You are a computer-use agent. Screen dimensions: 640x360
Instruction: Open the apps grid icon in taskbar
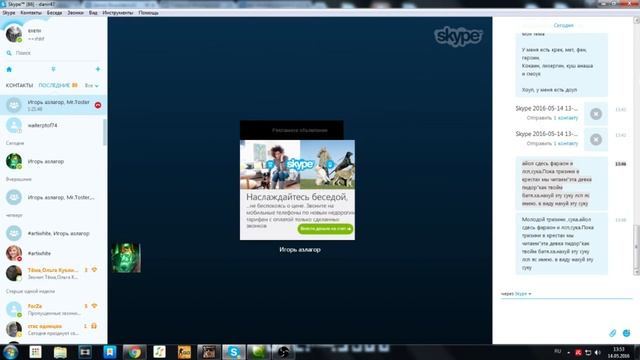[x=36, y=352]
